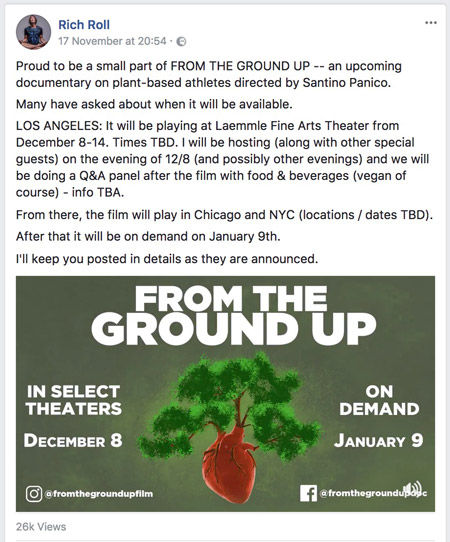The width and height of the screenshot is (450, 542).
Task: Click the @fromthegroundupfilm Instagram handle
Action: [x=99, y=494]
